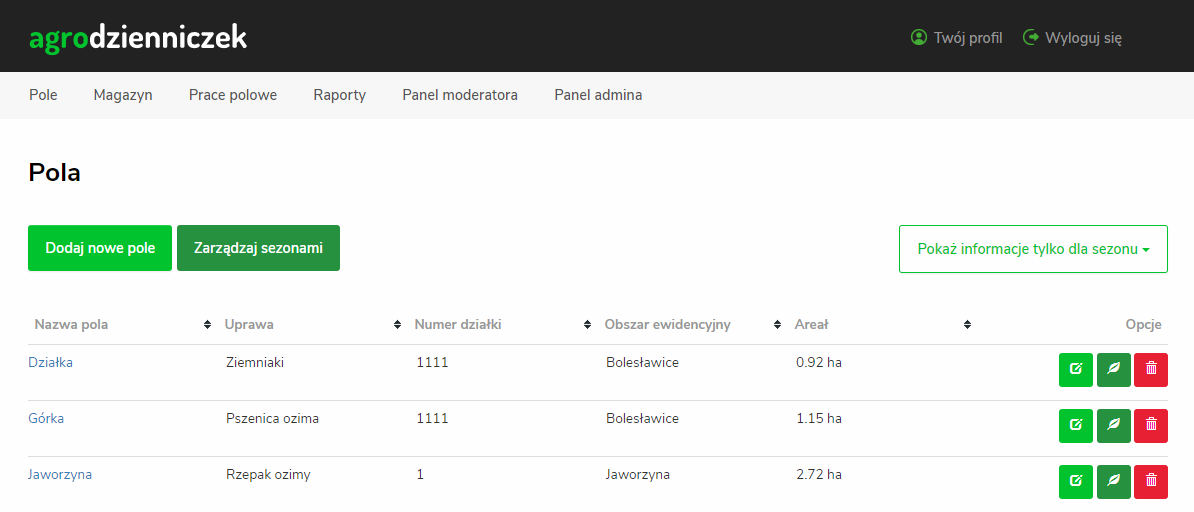The image size is (1194, 512).
Task: Click the leaf icon for Górka row
Action: point(1114,425)
